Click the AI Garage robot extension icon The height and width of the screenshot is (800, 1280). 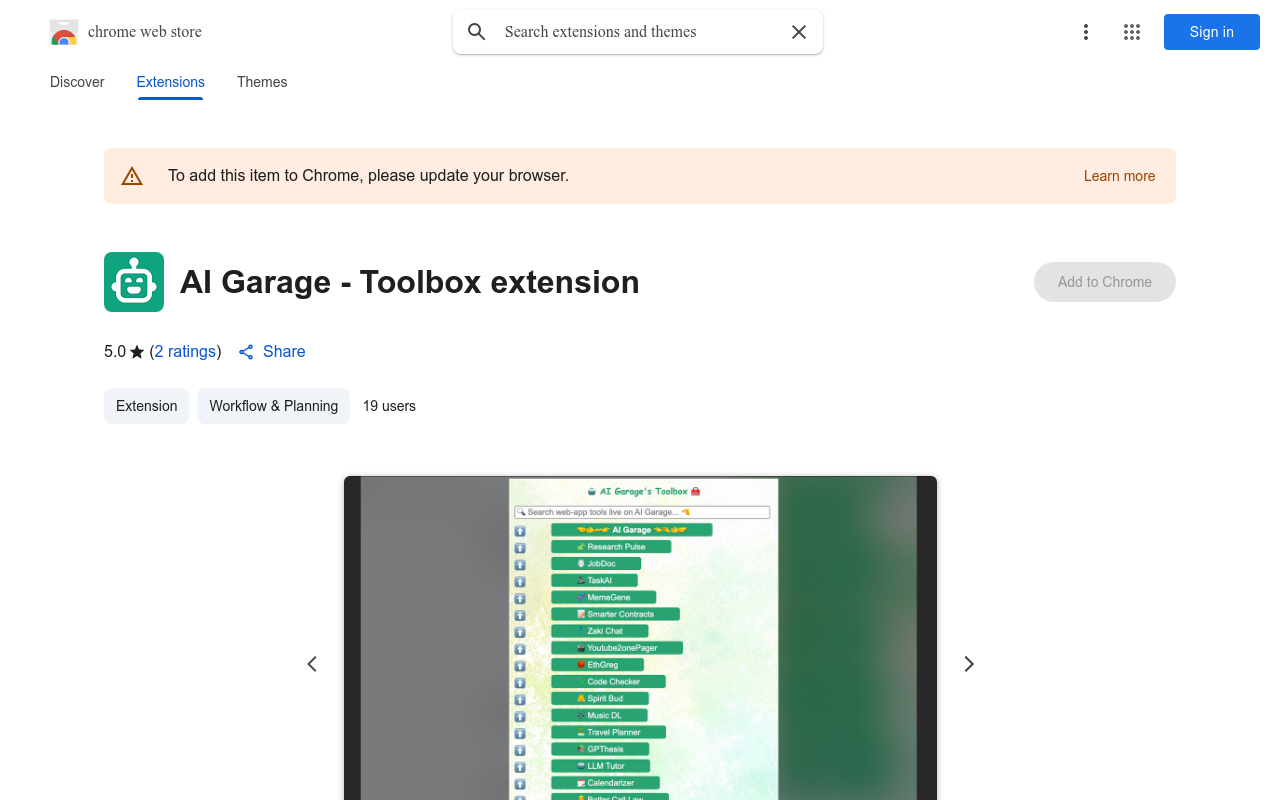pos(134,282)
